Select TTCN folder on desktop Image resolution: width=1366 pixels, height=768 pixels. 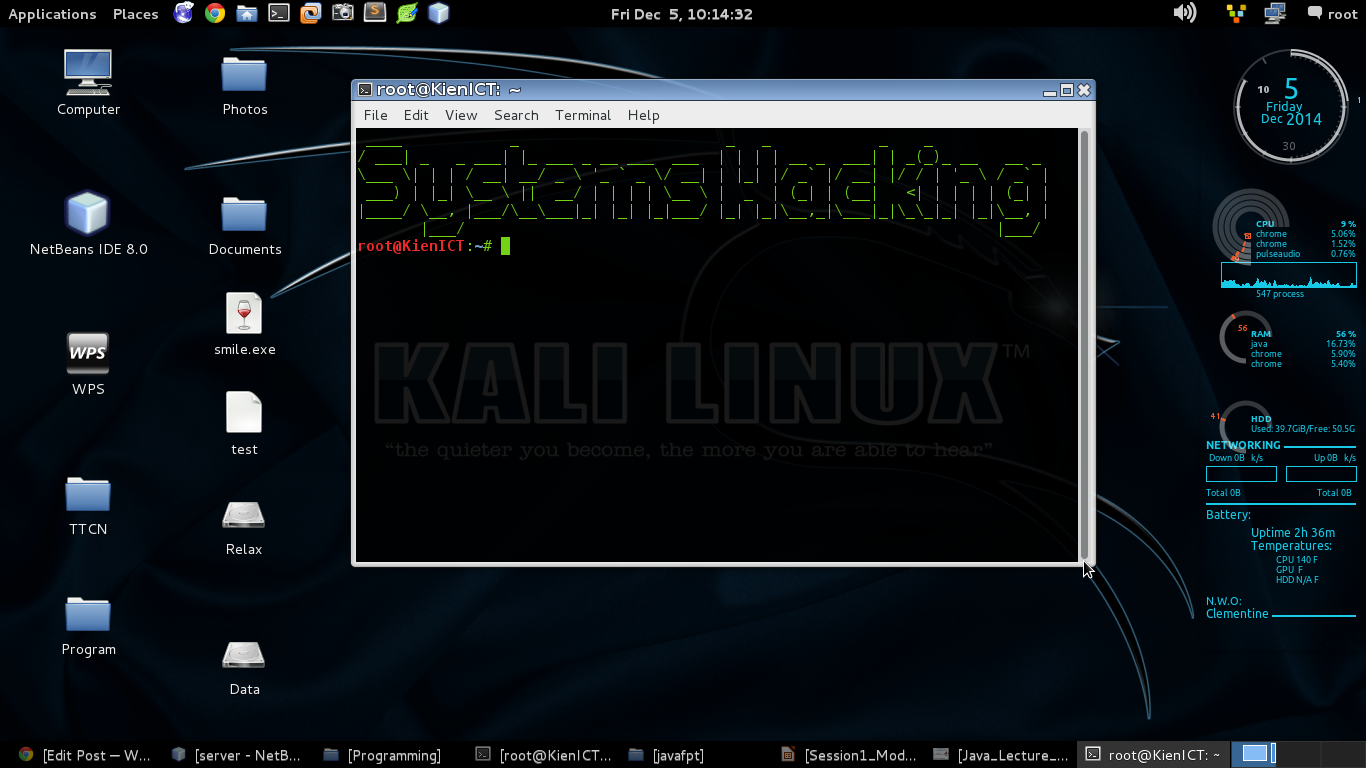88,505
